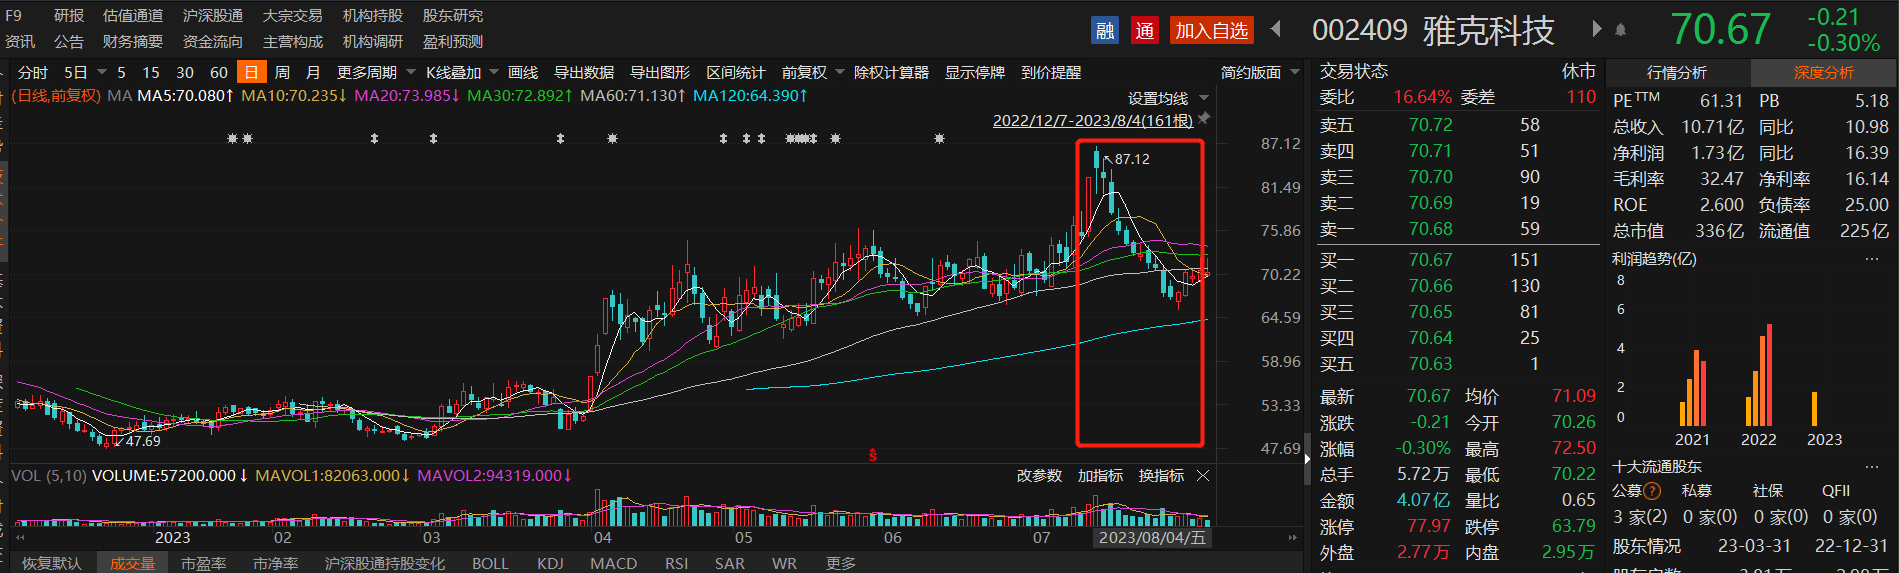Switch to 周 weekly period

(x=283, y=73)
